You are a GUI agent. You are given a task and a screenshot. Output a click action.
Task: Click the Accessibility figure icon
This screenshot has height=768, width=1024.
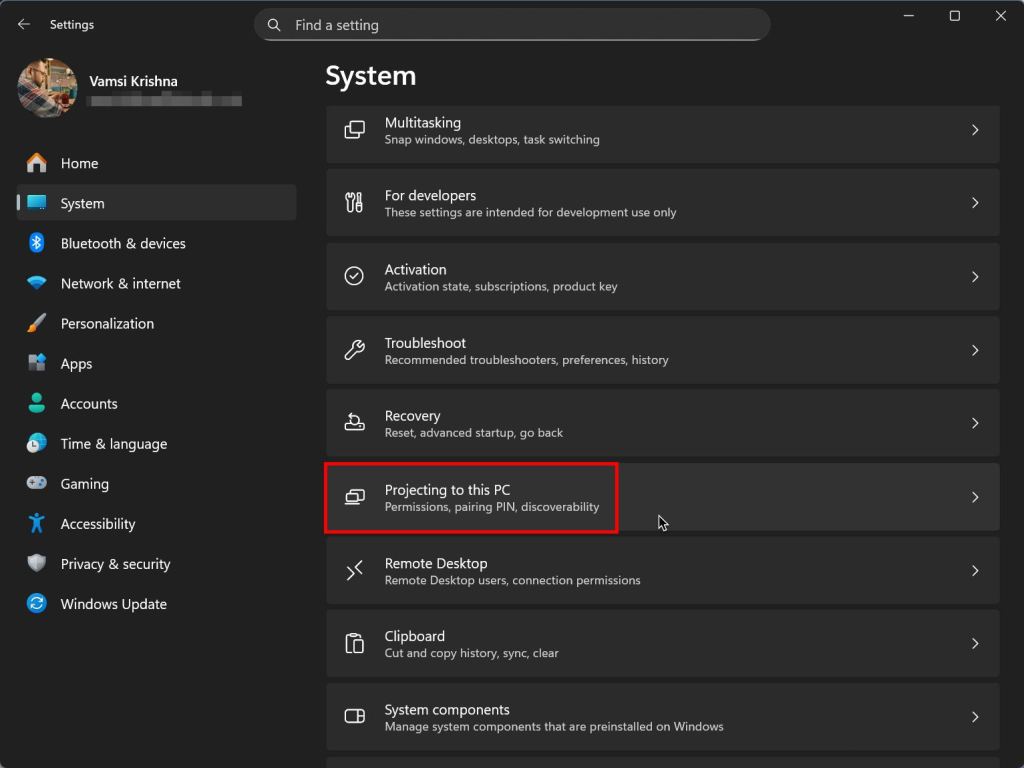click(37, 523)
